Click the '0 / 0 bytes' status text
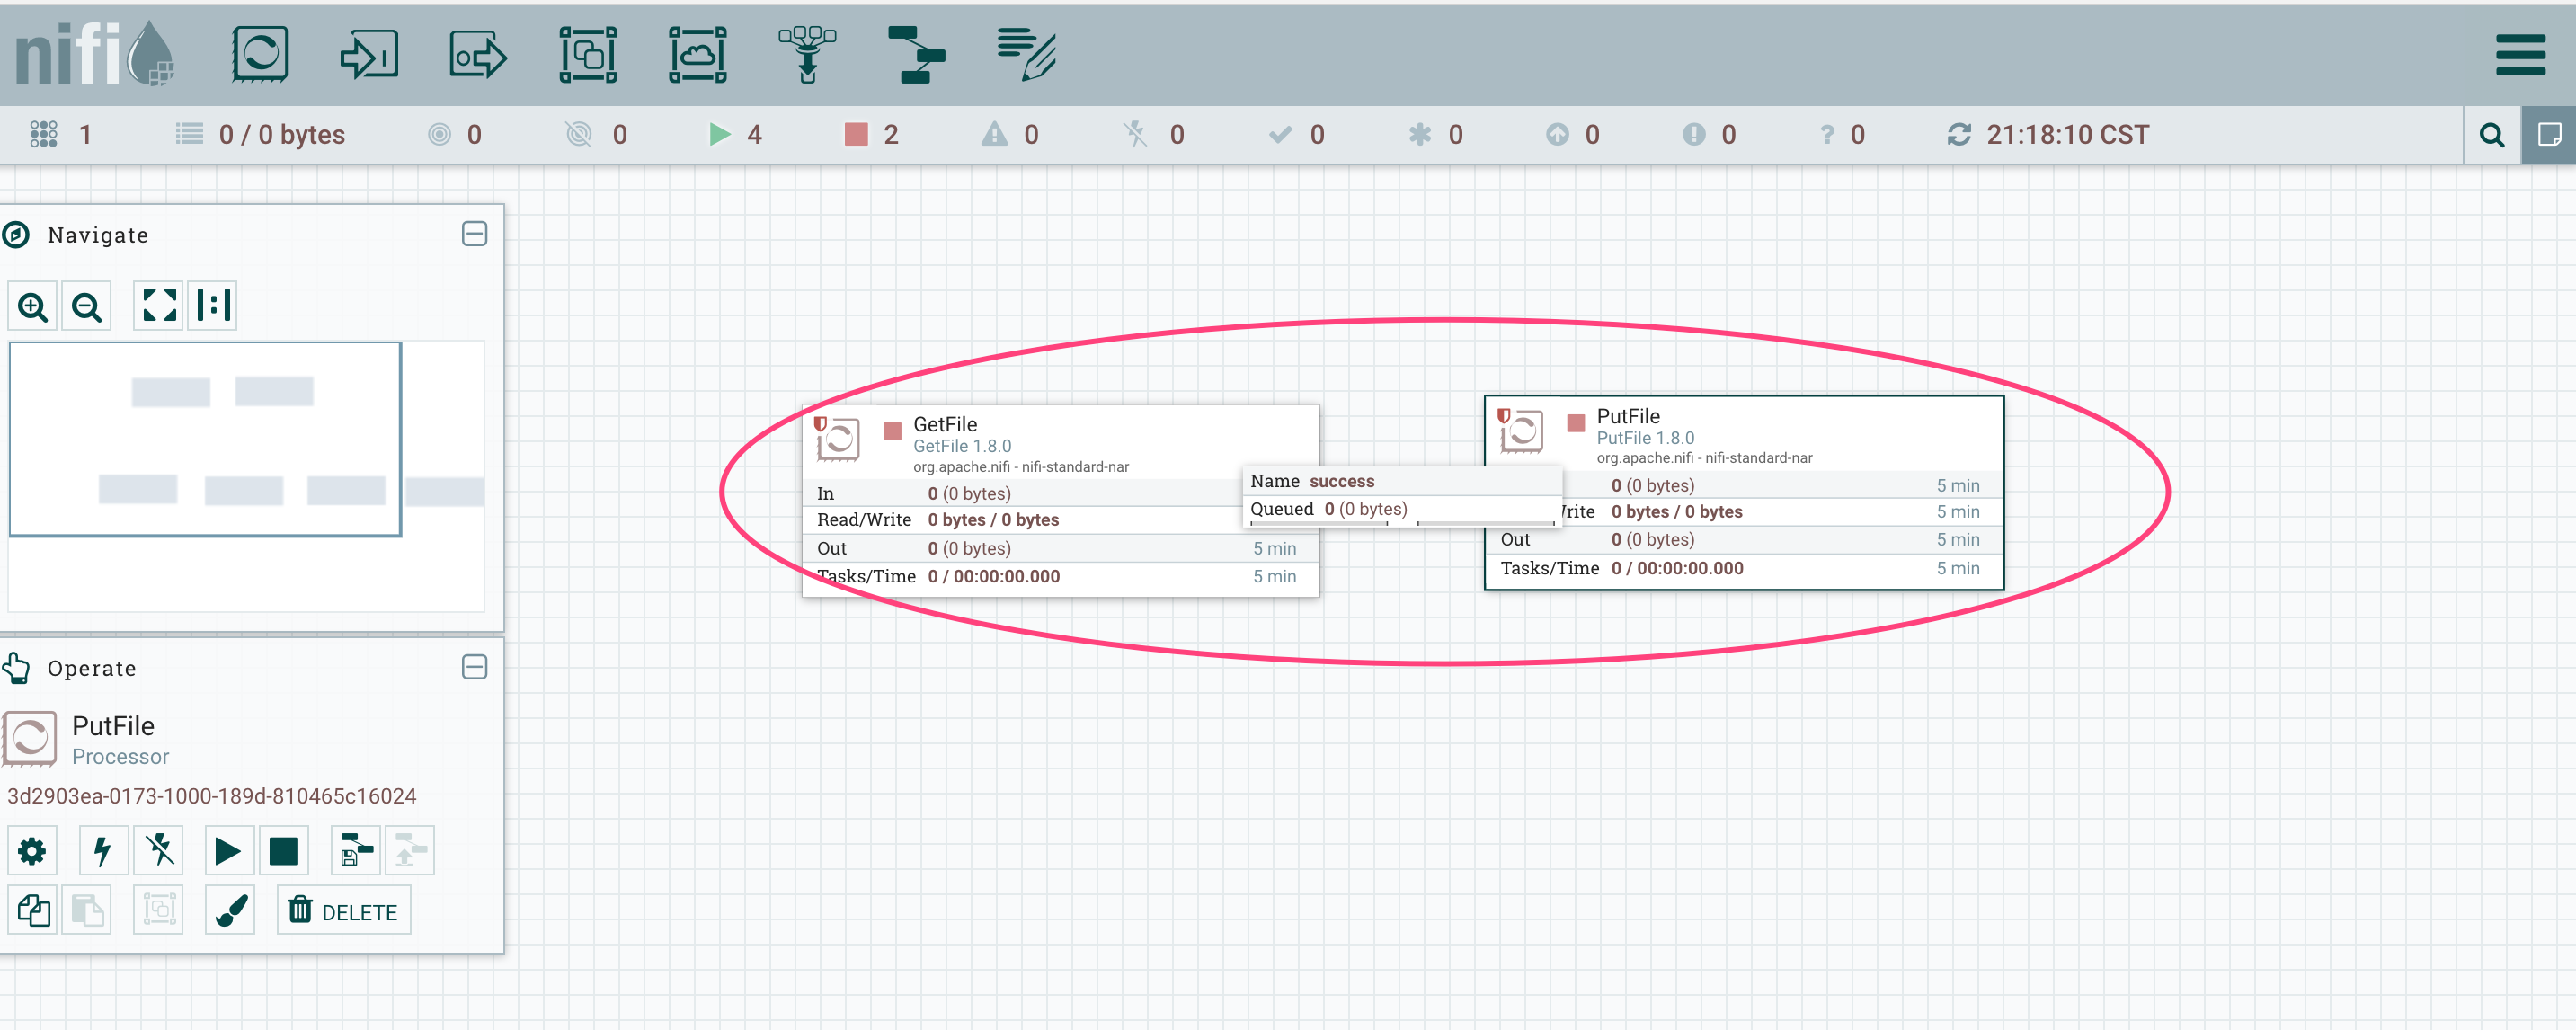The image size is (2576, 1030). tap(282, 134)
